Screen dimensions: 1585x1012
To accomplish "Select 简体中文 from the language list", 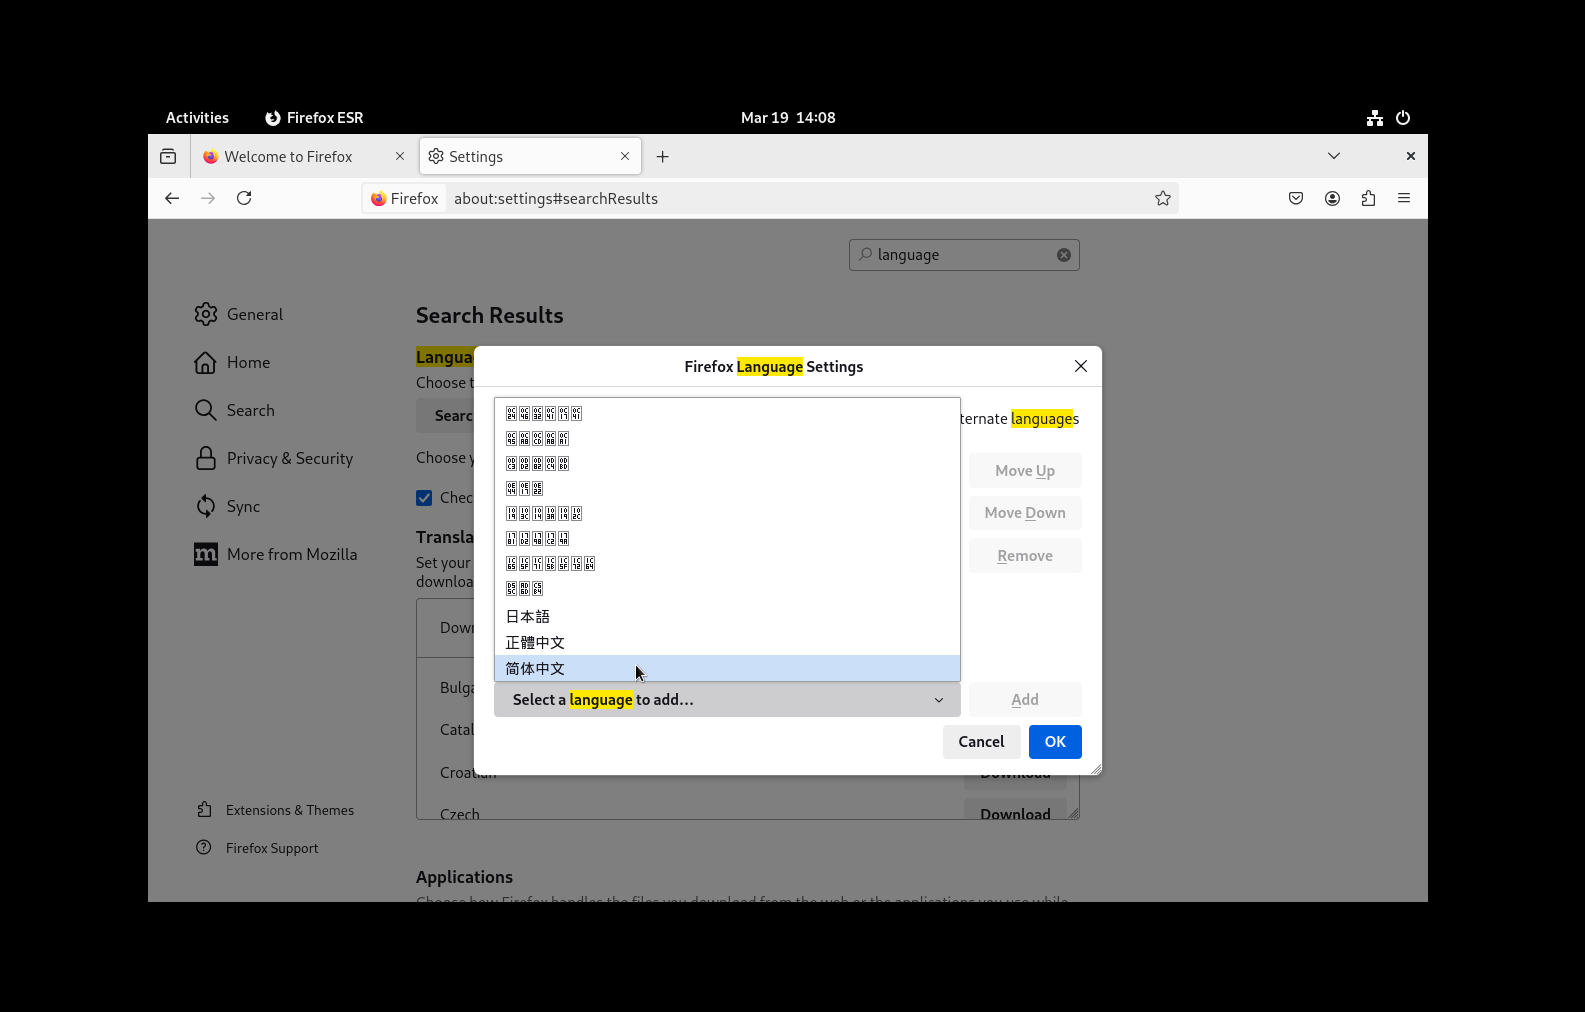I will [536, 668].
